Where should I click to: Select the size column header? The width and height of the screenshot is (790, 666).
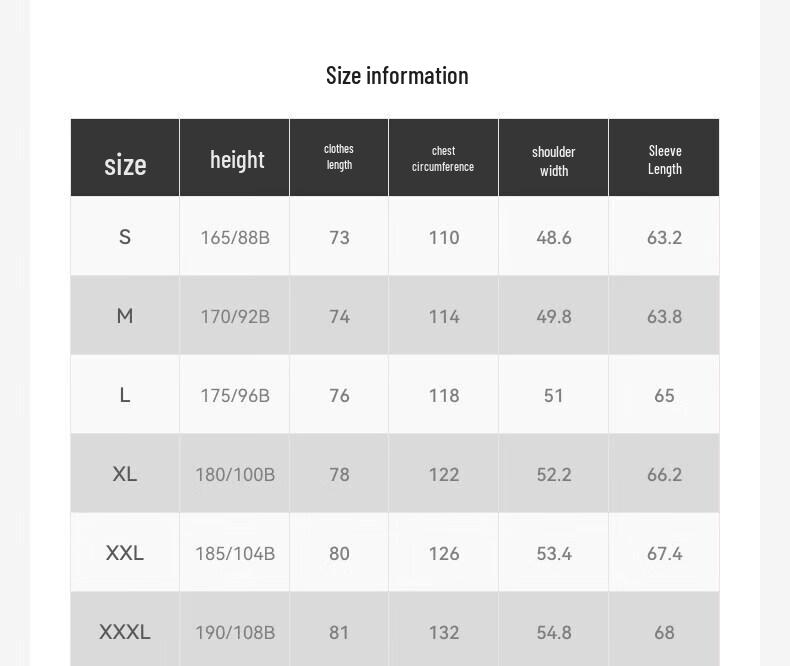125,158
